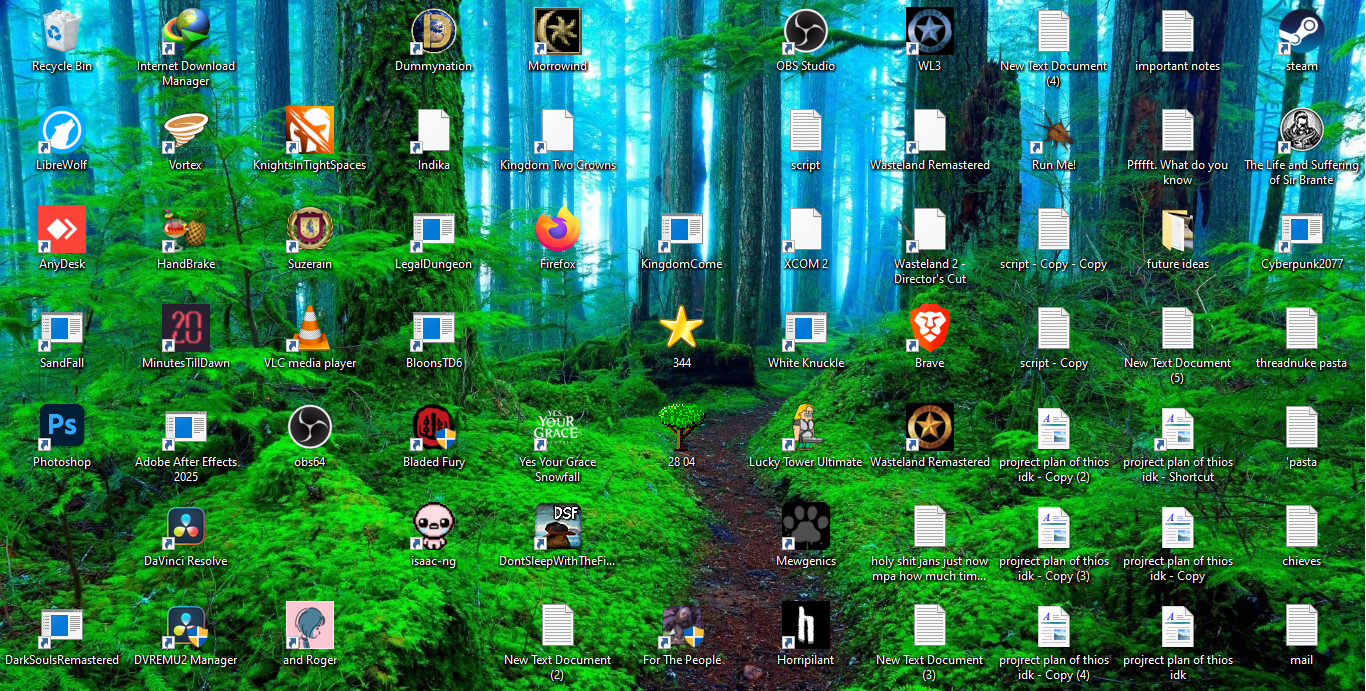Click Adobe After Effects 2025 shortcut

pyautogui.click(x=186, y=427)
